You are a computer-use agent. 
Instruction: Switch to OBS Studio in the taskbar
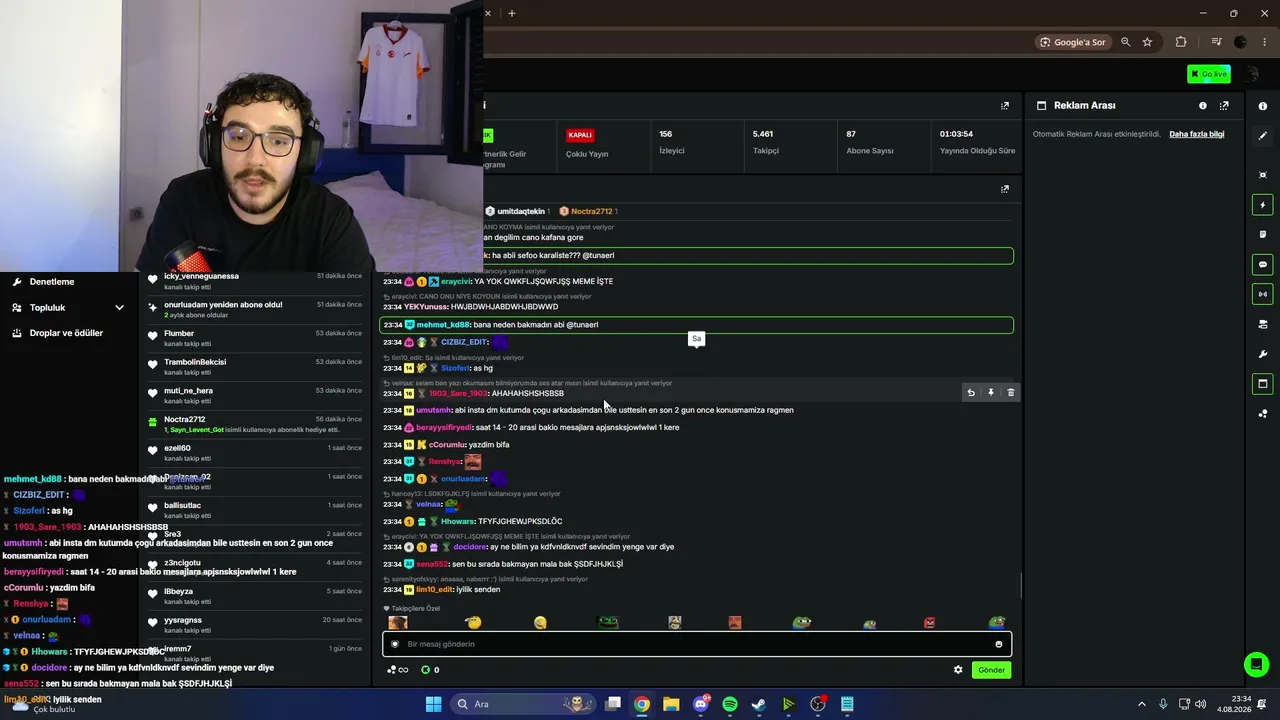(x=818, y=704)
